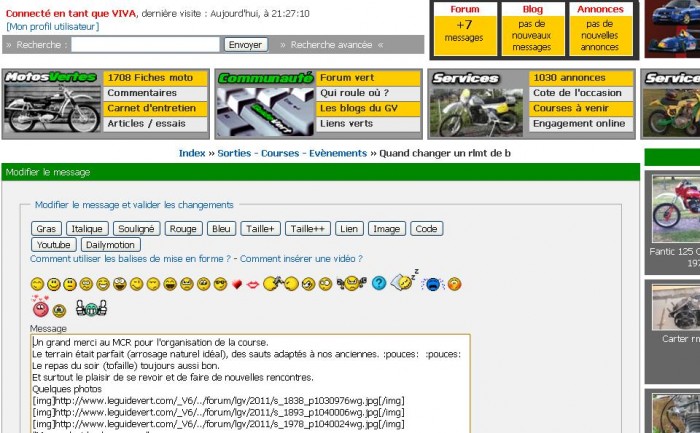Apply Taille++ larger text size

point(308,229)
